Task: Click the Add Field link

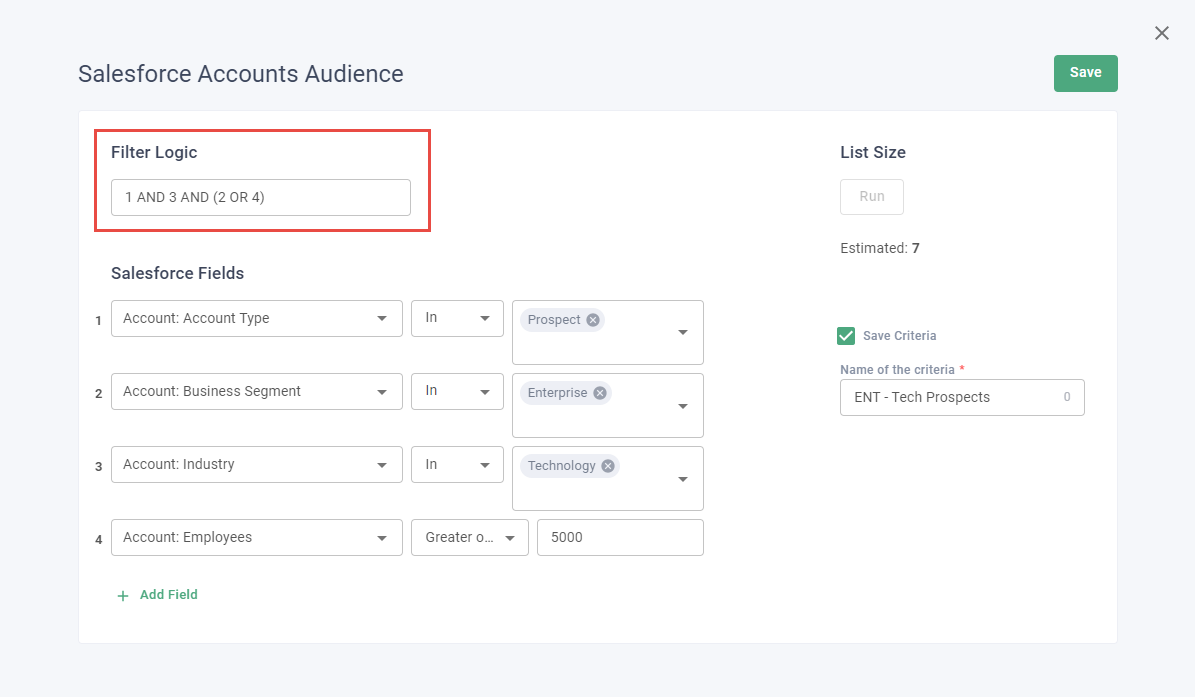Action: 168,595
